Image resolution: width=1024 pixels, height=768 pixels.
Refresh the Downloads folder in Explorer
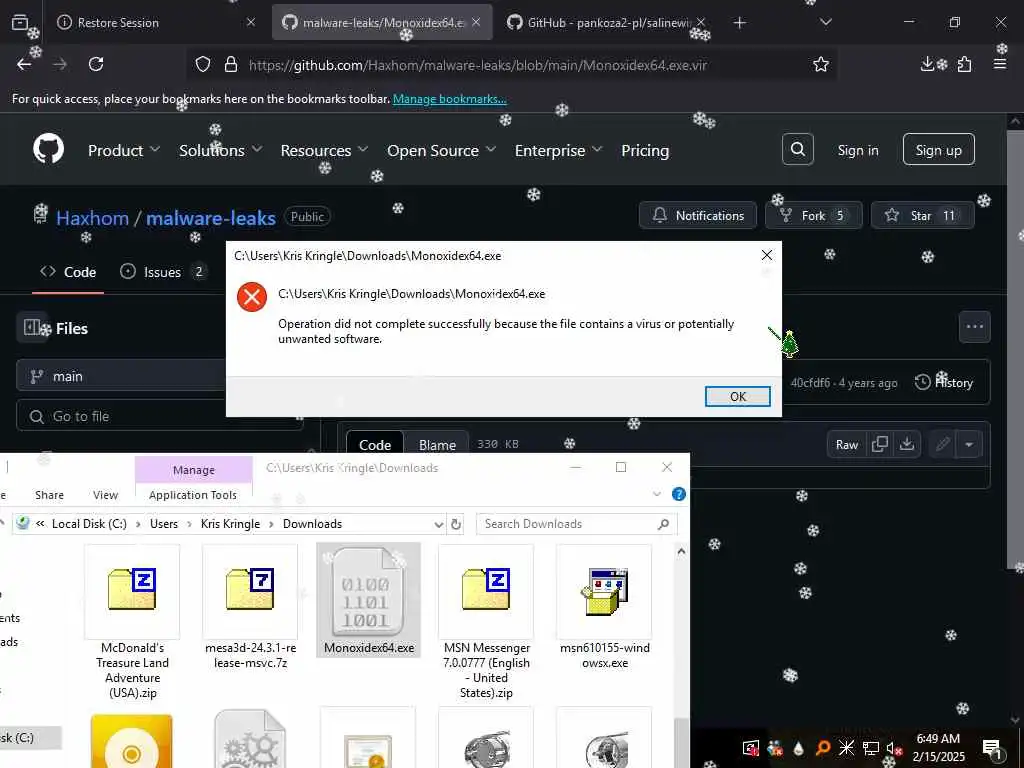[x=456, y=524]
